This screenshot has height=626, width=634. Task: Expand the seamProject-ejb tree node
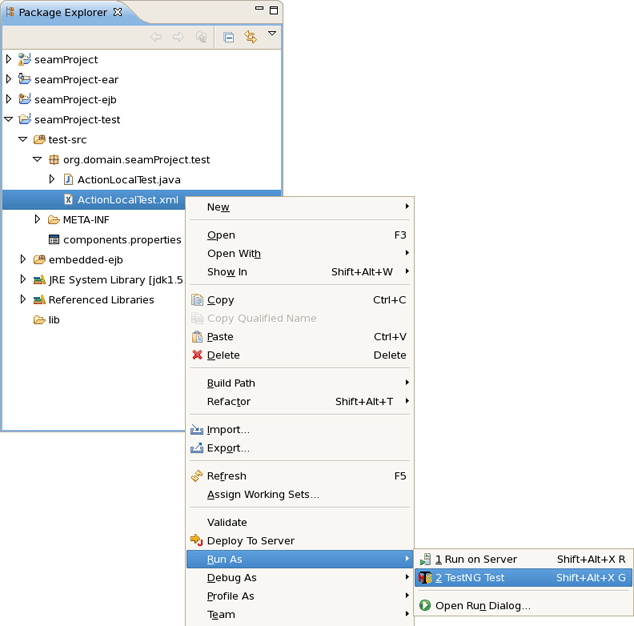(9, 99)
